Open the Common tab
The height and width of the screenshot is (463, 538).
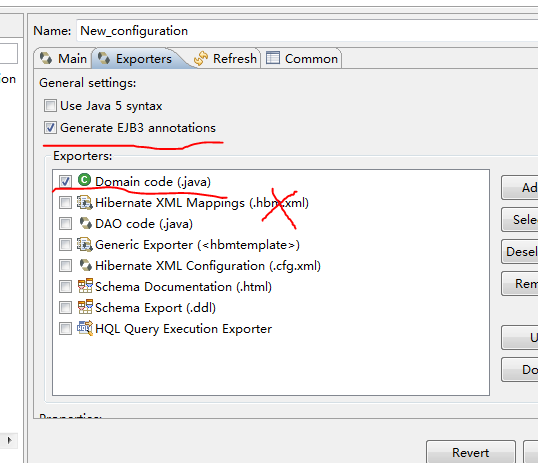[302, 58]
